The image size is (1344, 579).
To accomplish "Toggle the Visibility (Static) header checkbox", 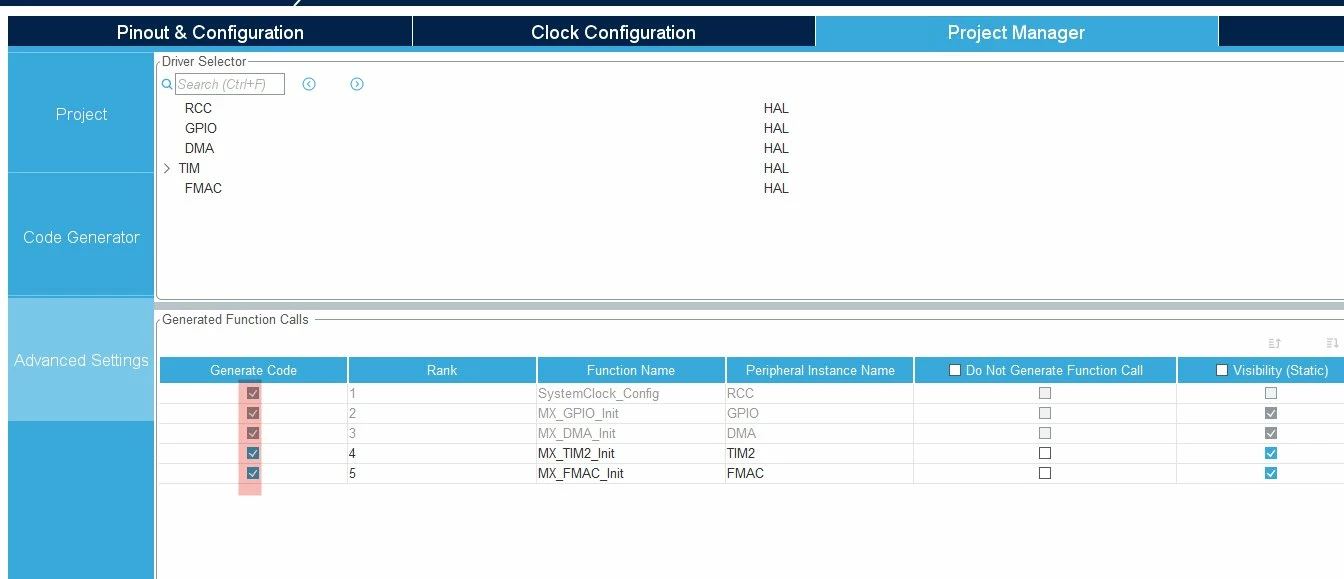I will pos(1222,370).
